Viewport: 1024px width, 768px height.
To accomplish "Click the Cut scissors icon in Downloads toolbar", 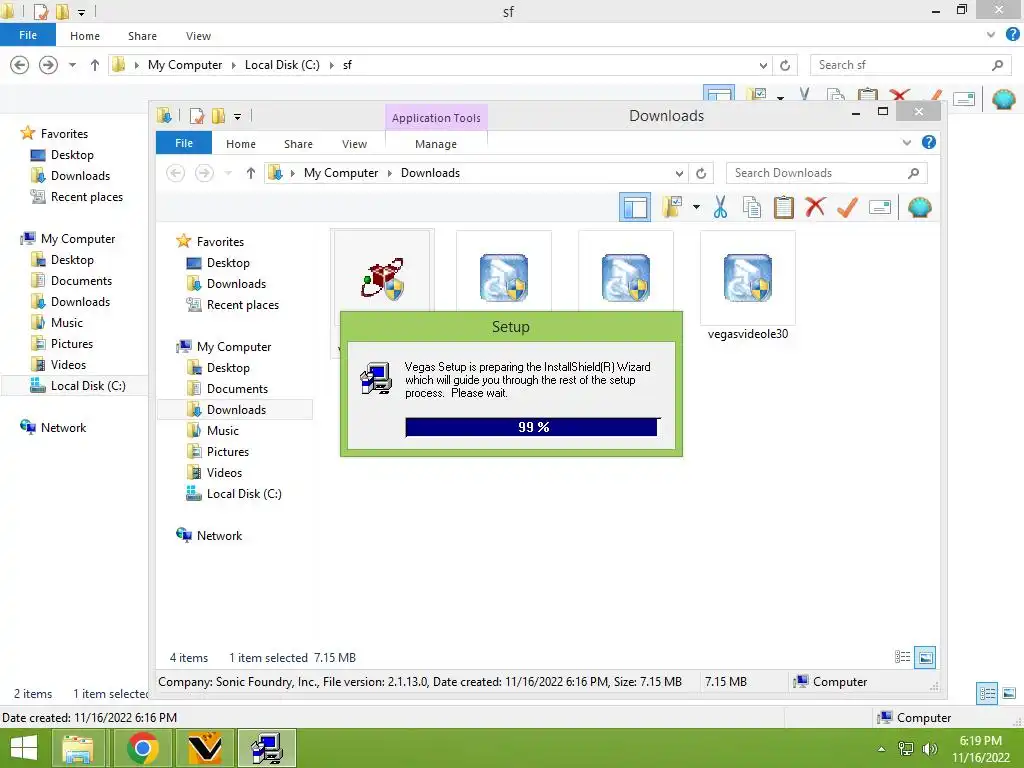I will tap(720, 208).
